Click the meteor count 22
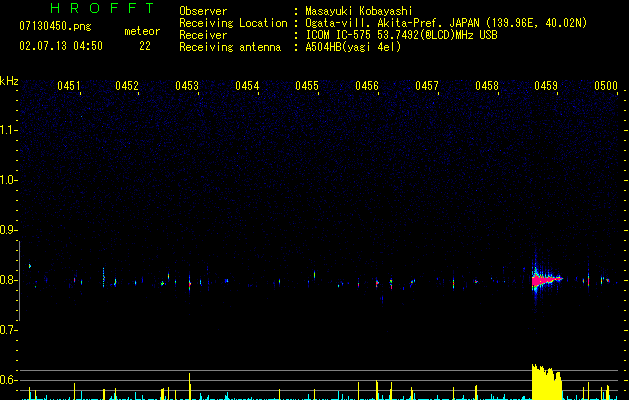Image resolution: width=629 pixels, height=400 pixels. point(145,46)
